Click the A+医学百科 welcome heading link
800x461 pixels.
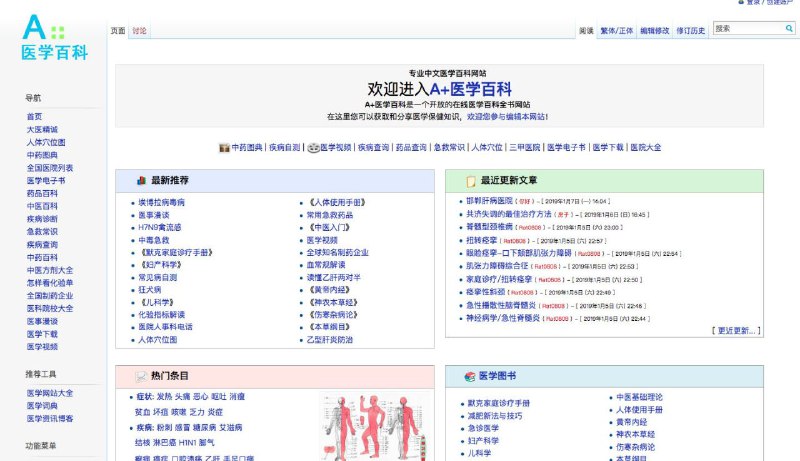pos(470,89)
